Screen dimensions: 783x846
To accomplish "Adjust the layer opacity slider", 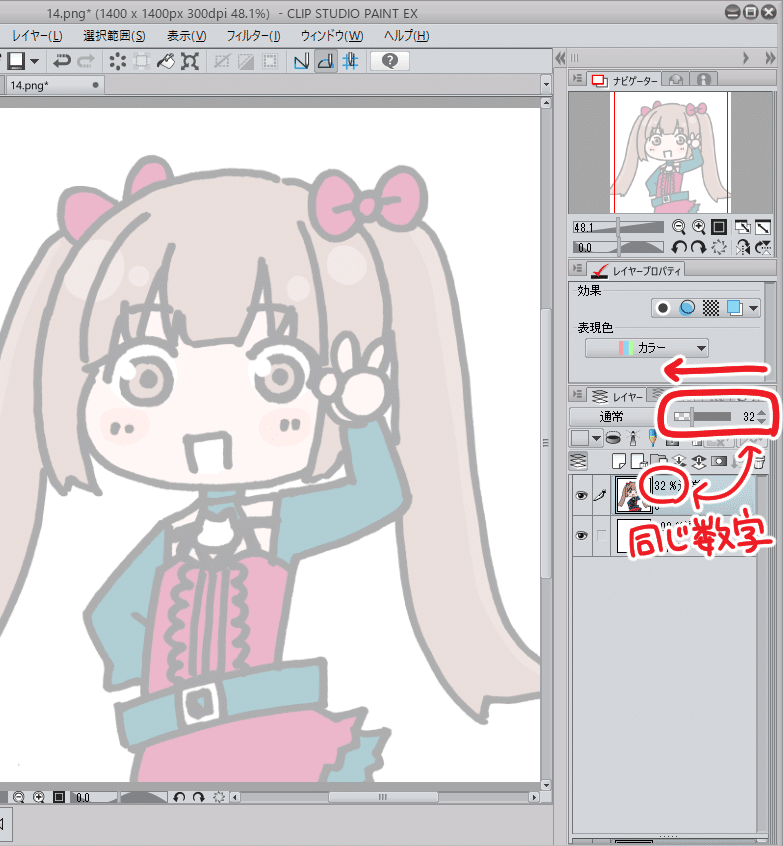I will (702, 417).
